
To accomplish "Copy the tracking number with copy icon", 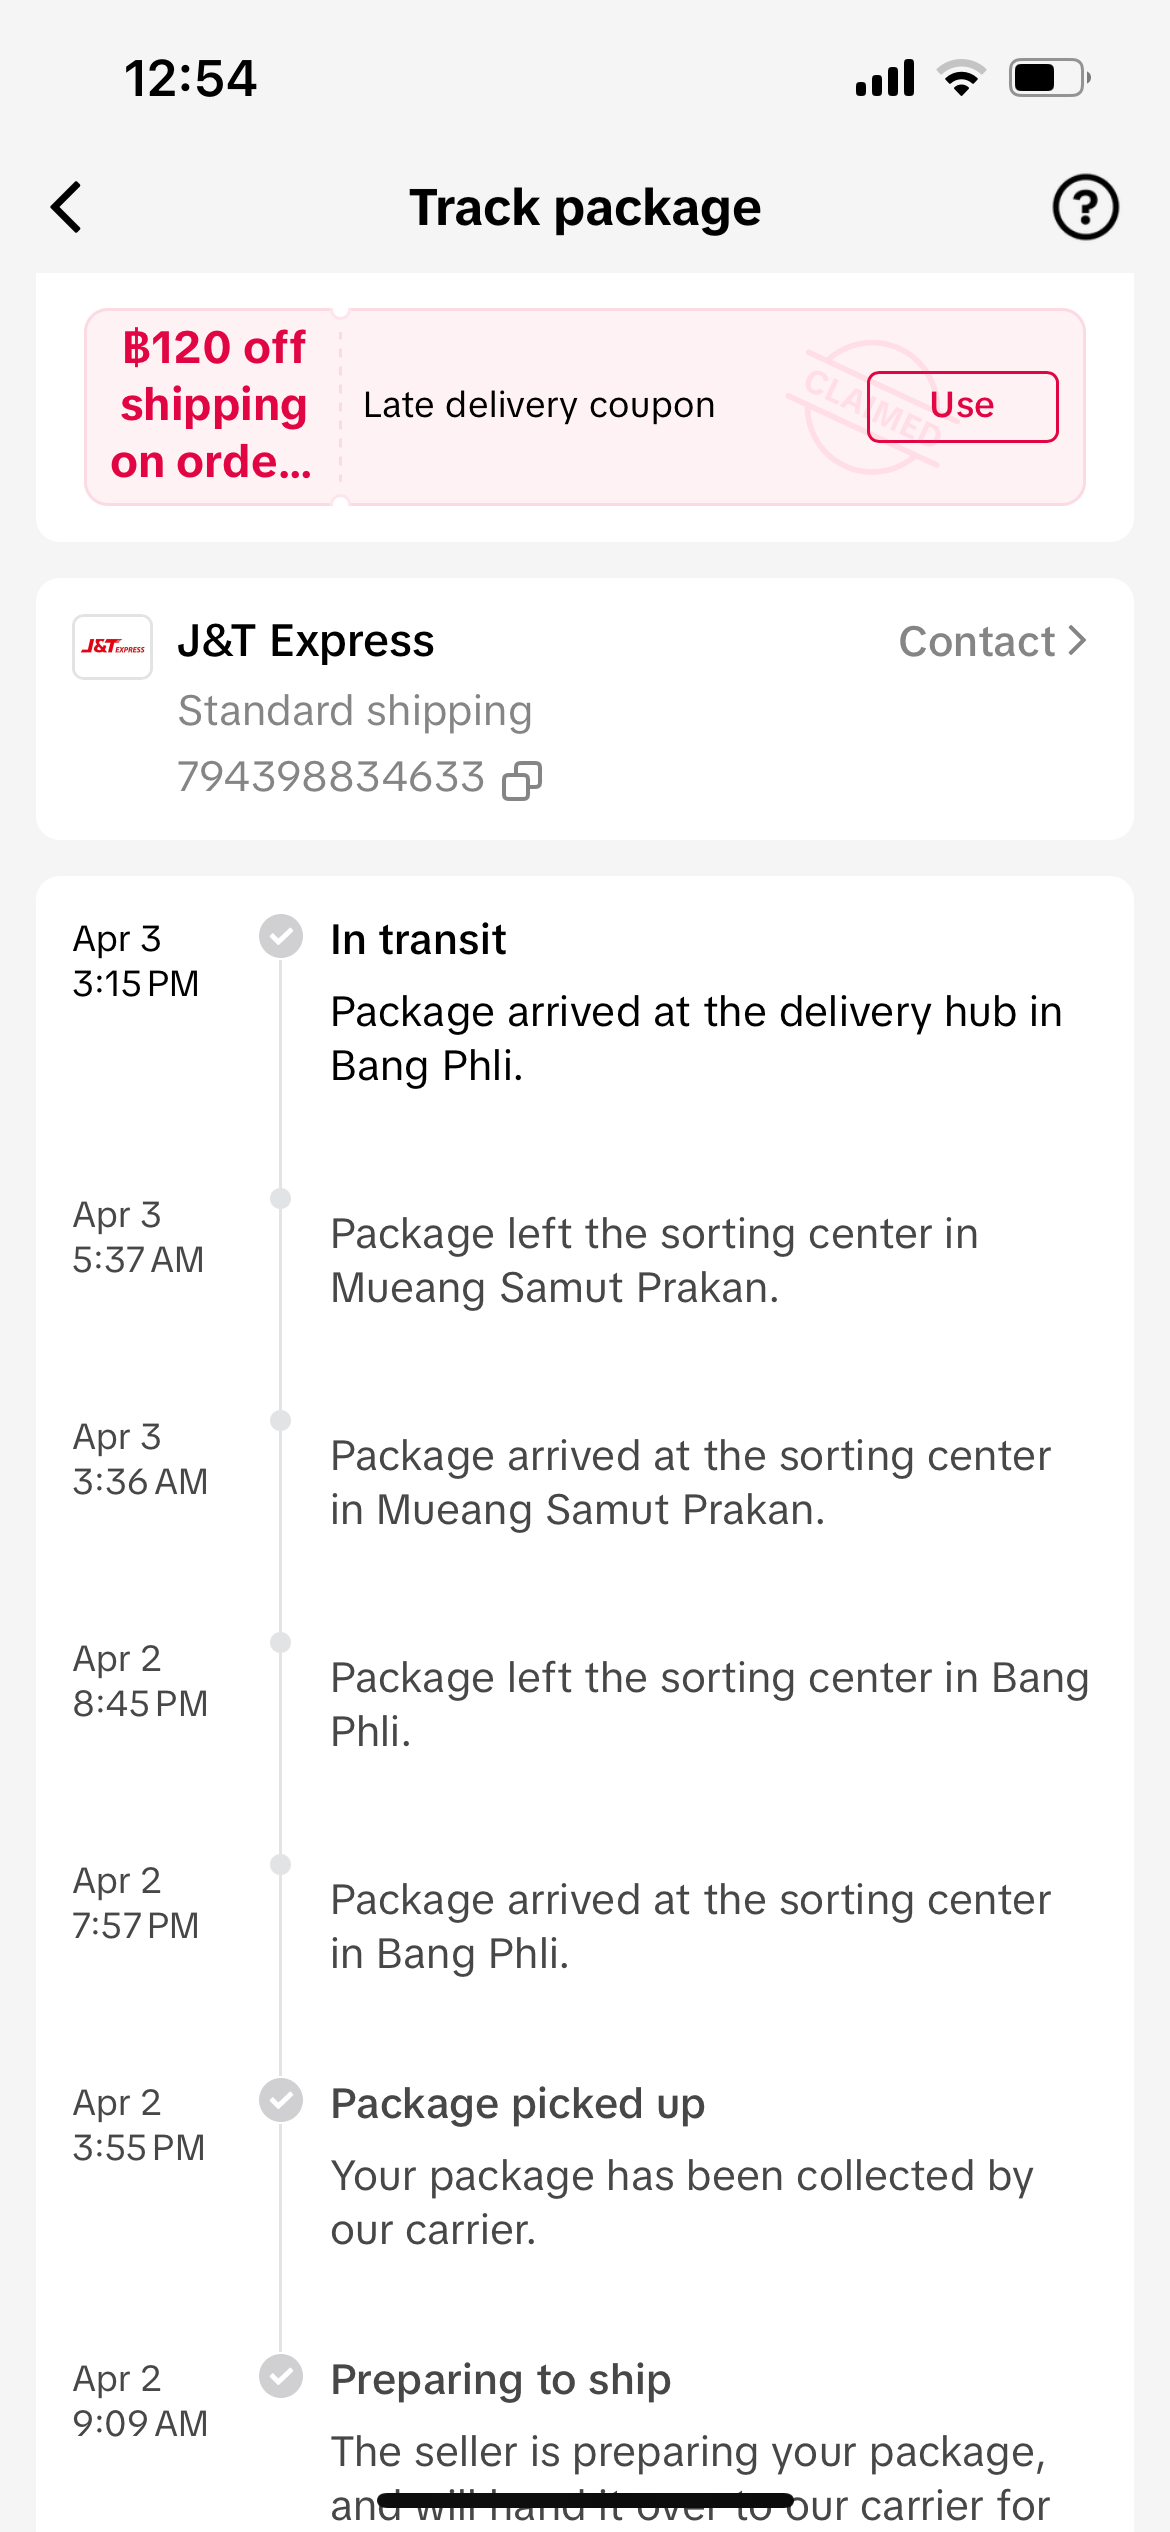I will 522,780.
